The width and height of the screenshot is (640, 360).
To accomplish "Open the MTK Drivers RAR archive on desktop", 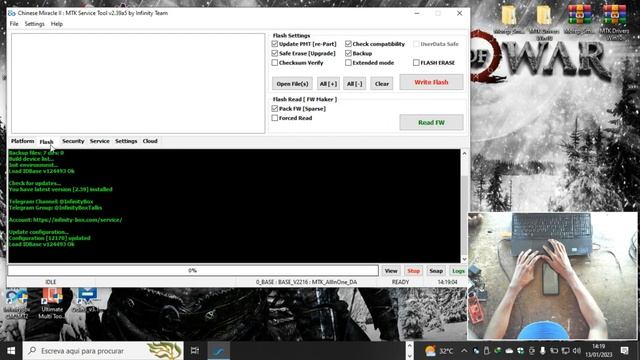I will click(x=614, y=22).
